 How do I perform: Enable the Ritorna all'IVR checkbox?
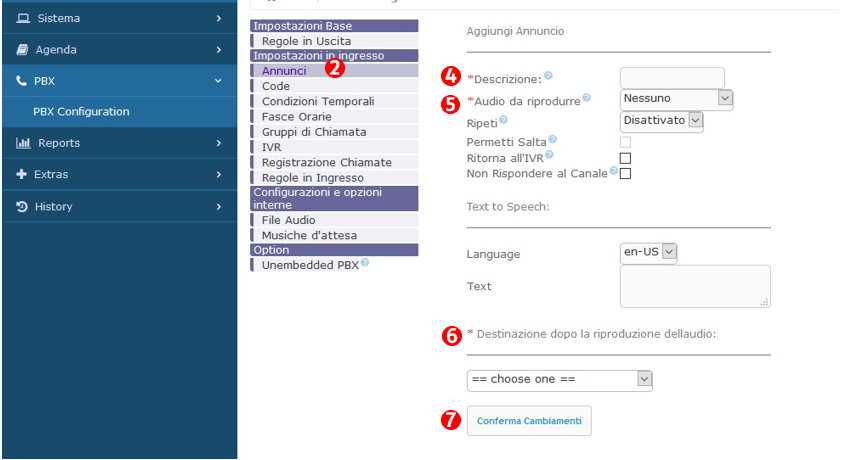(x=625, y=158)
